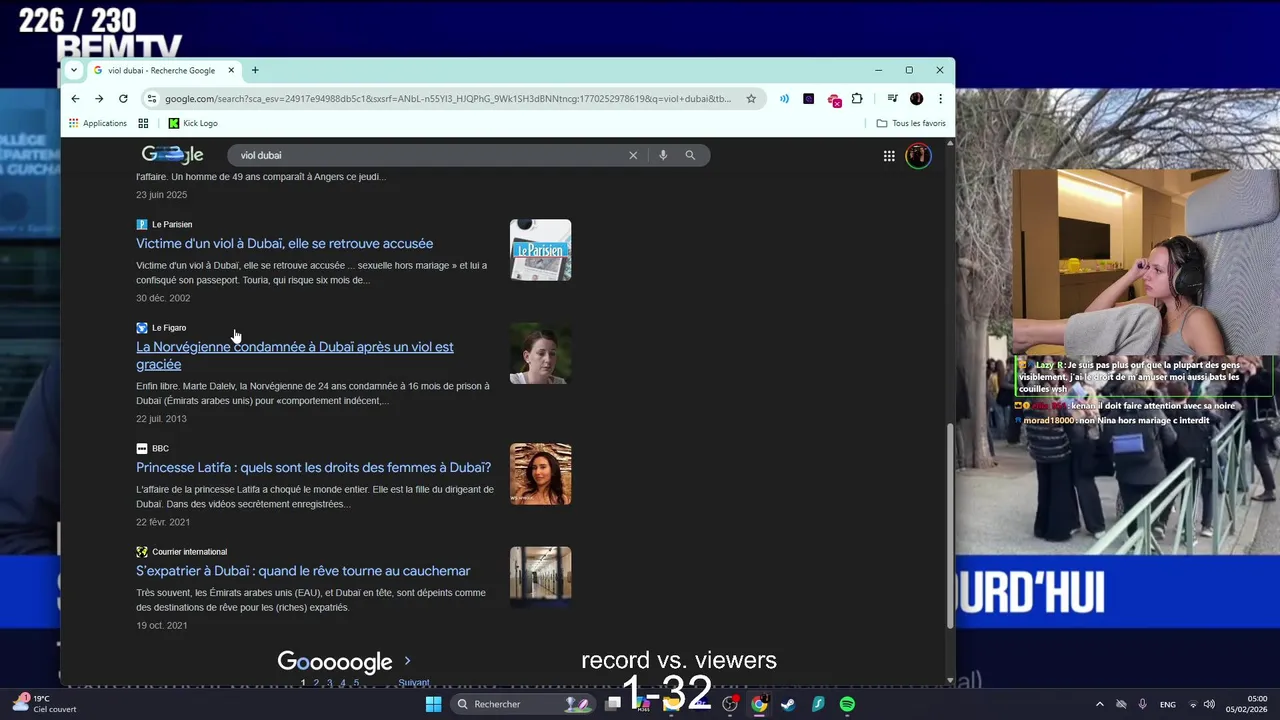Go to results page 2
Screen dimensions: 1280x720
(316, 683)
